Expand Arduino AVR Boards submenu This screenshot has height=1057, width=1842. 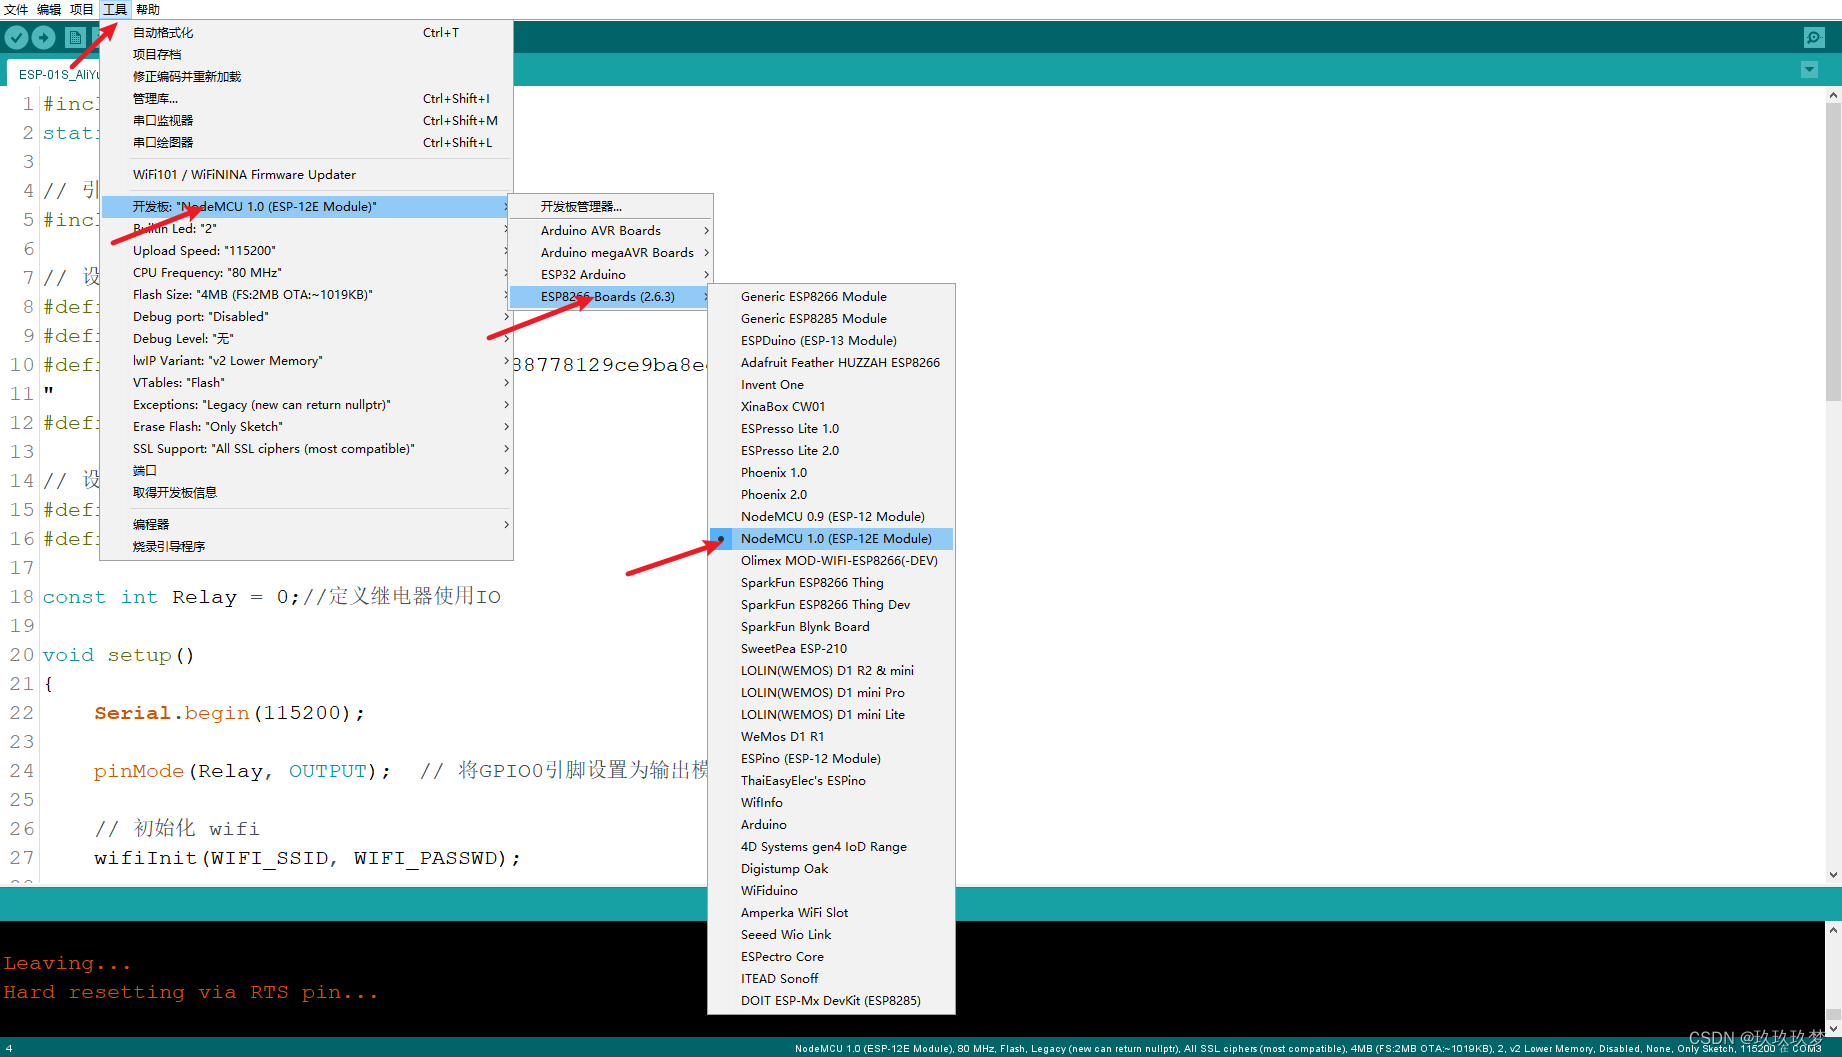(x=611, y=231)
